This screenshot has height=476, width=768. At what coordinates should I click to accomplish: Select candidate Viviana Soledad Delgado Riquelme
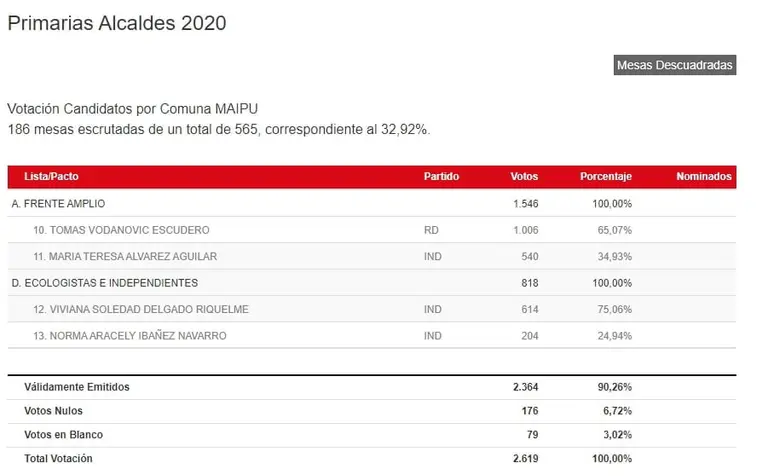[141, 309]
